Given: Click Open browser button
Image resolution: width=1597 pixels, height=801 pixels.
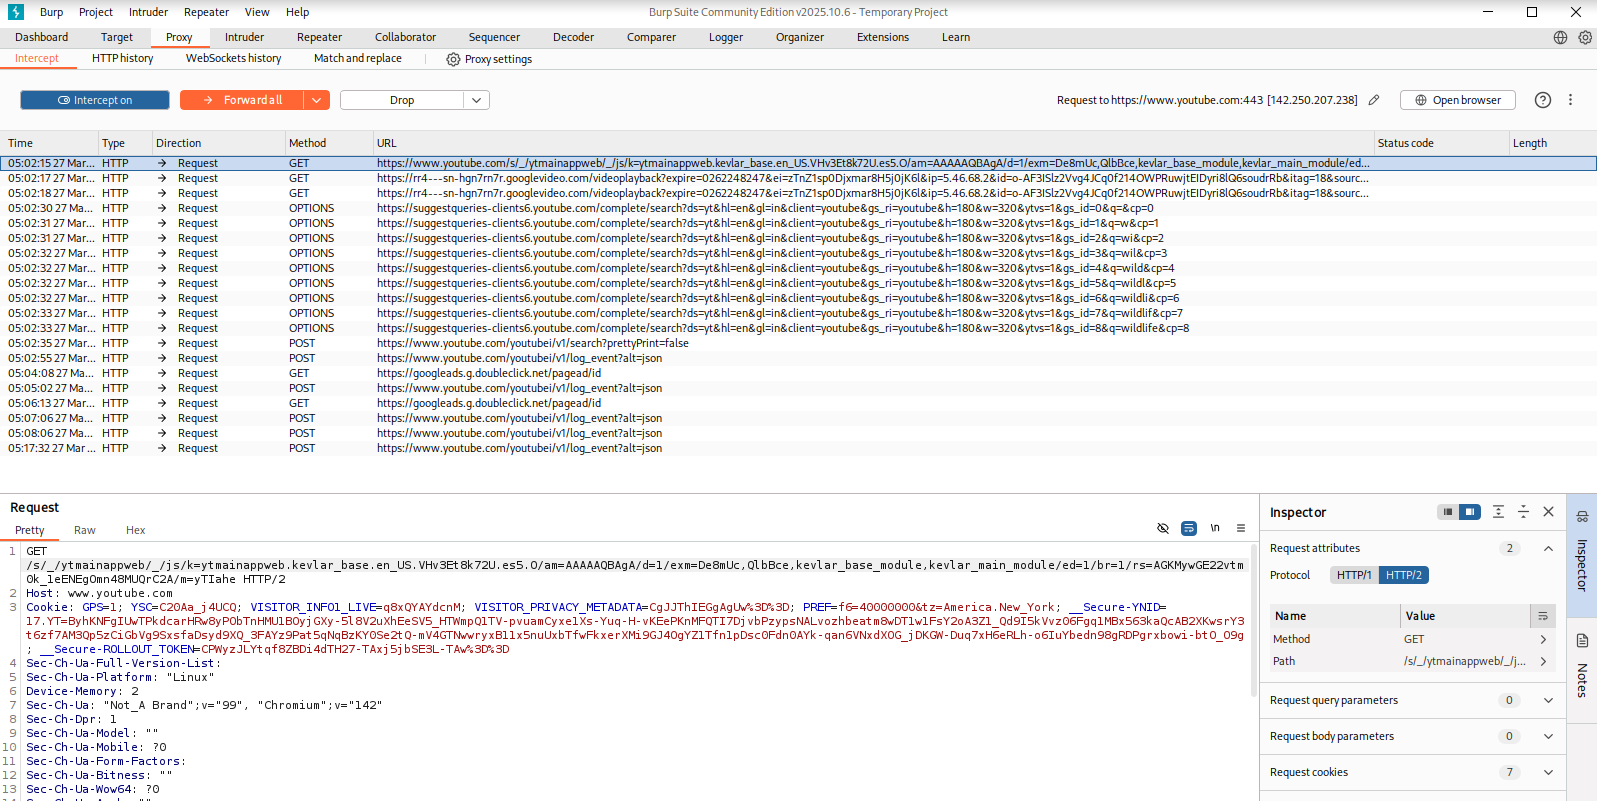Looking at the screenshot, I should [x=1457, y=100].
